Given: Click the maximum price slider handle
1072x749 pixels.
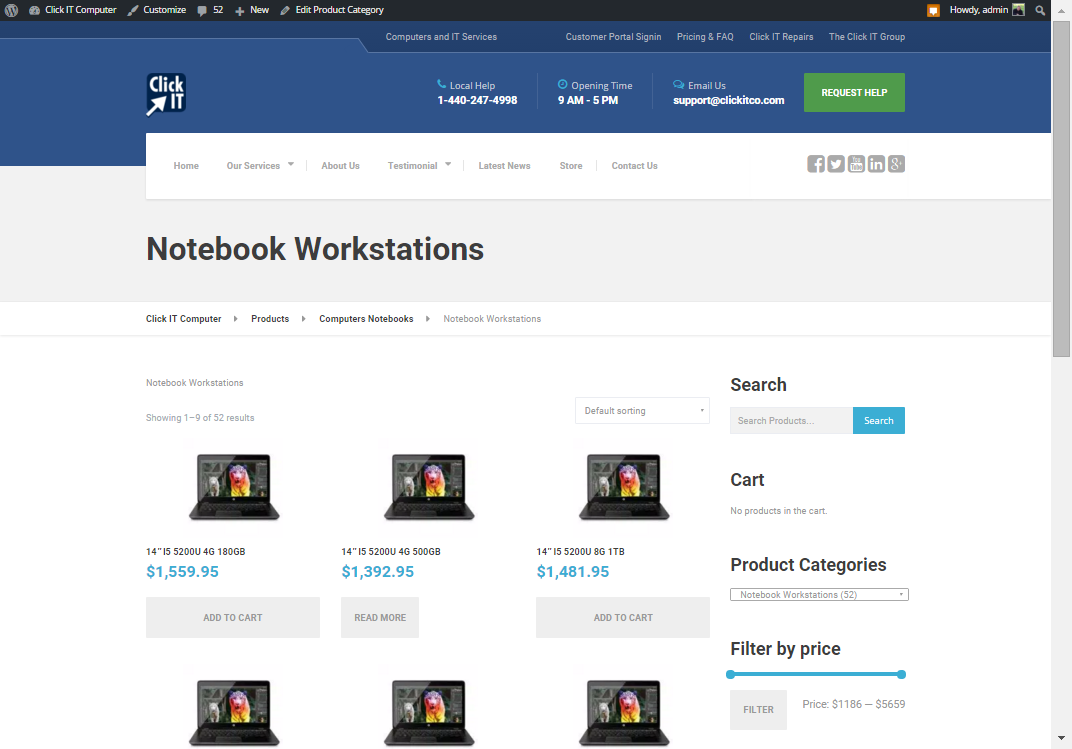Looking at the screenshot, I should pos(901,675).
